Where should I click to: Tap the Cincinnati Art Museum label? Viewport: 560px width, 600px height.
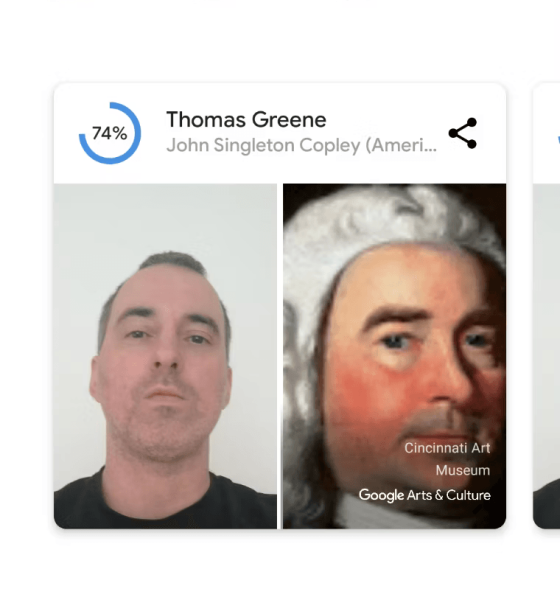pos(447,458)
